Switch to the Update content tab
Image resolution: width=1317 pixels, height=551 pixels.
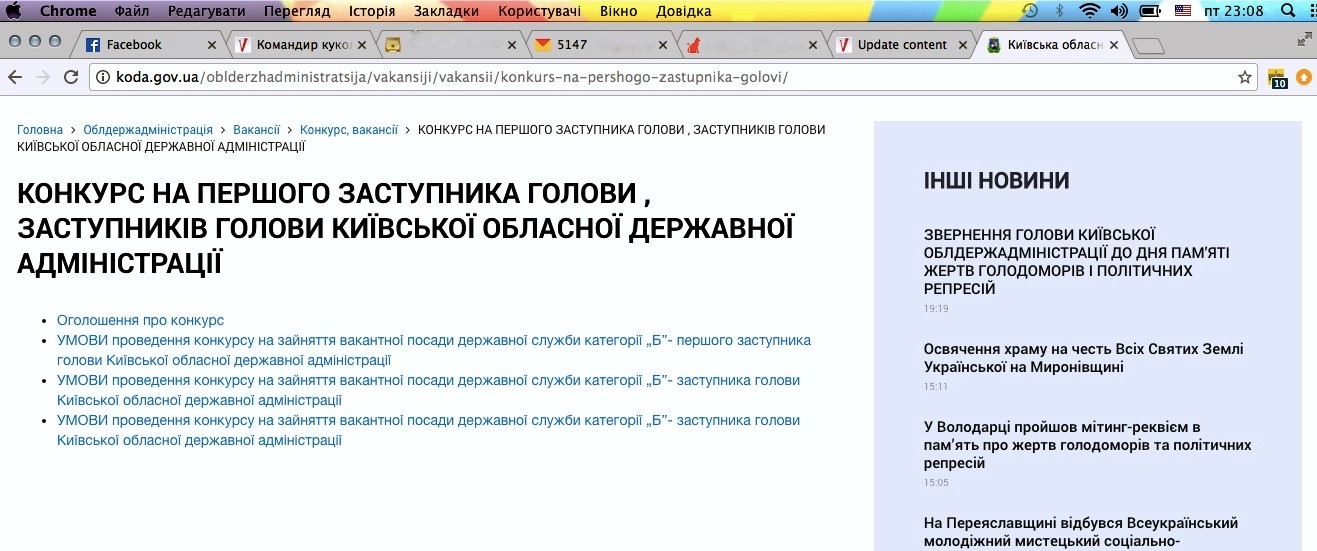point(899,45)
